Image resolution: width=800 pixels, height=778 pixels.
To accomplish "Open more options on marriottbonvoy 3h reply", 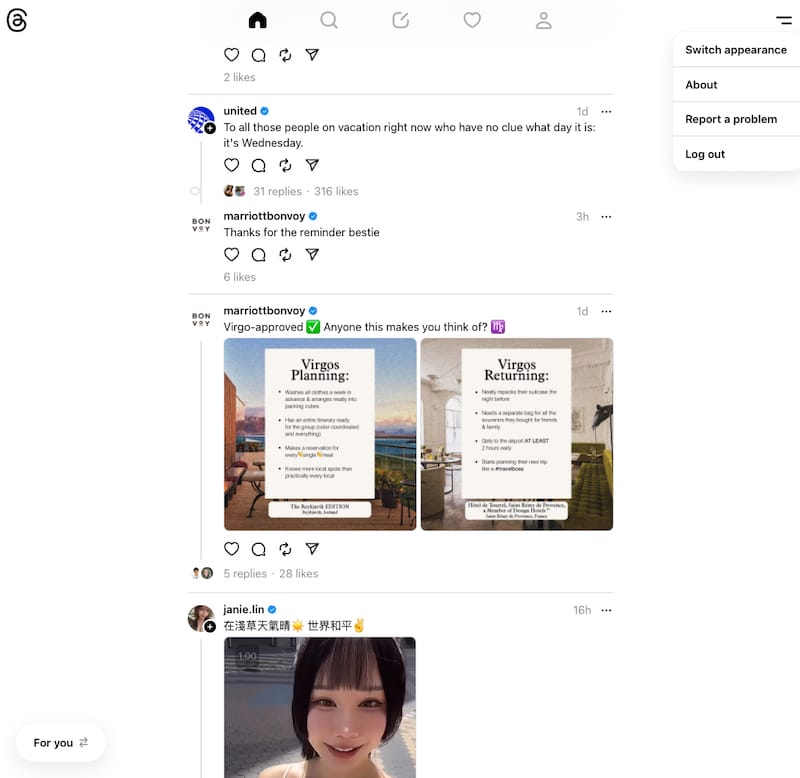I will [x=606, y=216].
